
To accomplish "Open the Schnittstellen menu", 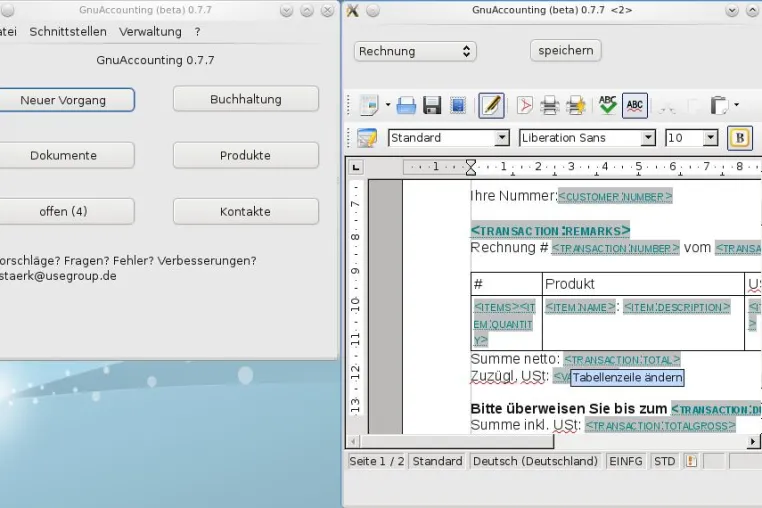I will (x=68, y=32).
